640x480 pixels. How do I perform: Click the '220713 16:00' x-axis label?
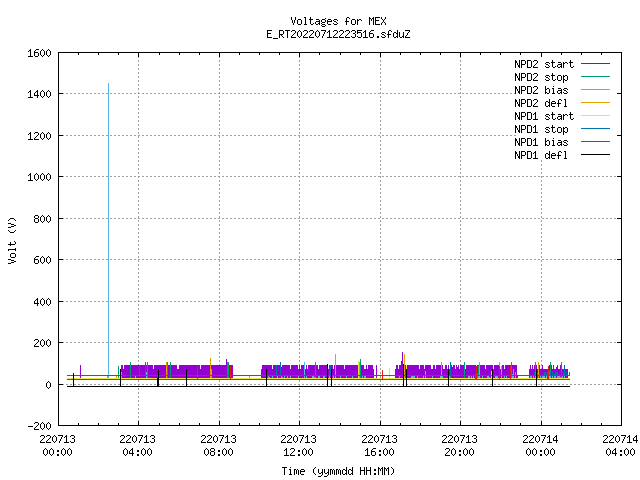pyautogui.click(x=379, y=445)
